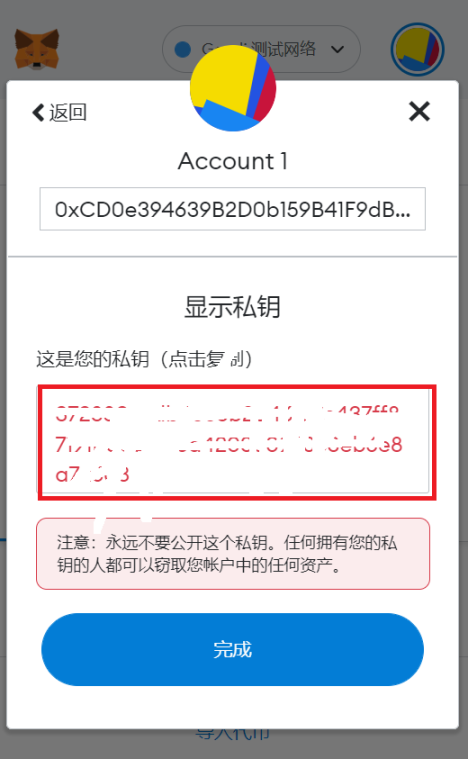The height and width of the screenshot is (759, 468).
Task: Click the Account 1 name label
Action: (x=233, y=161)
